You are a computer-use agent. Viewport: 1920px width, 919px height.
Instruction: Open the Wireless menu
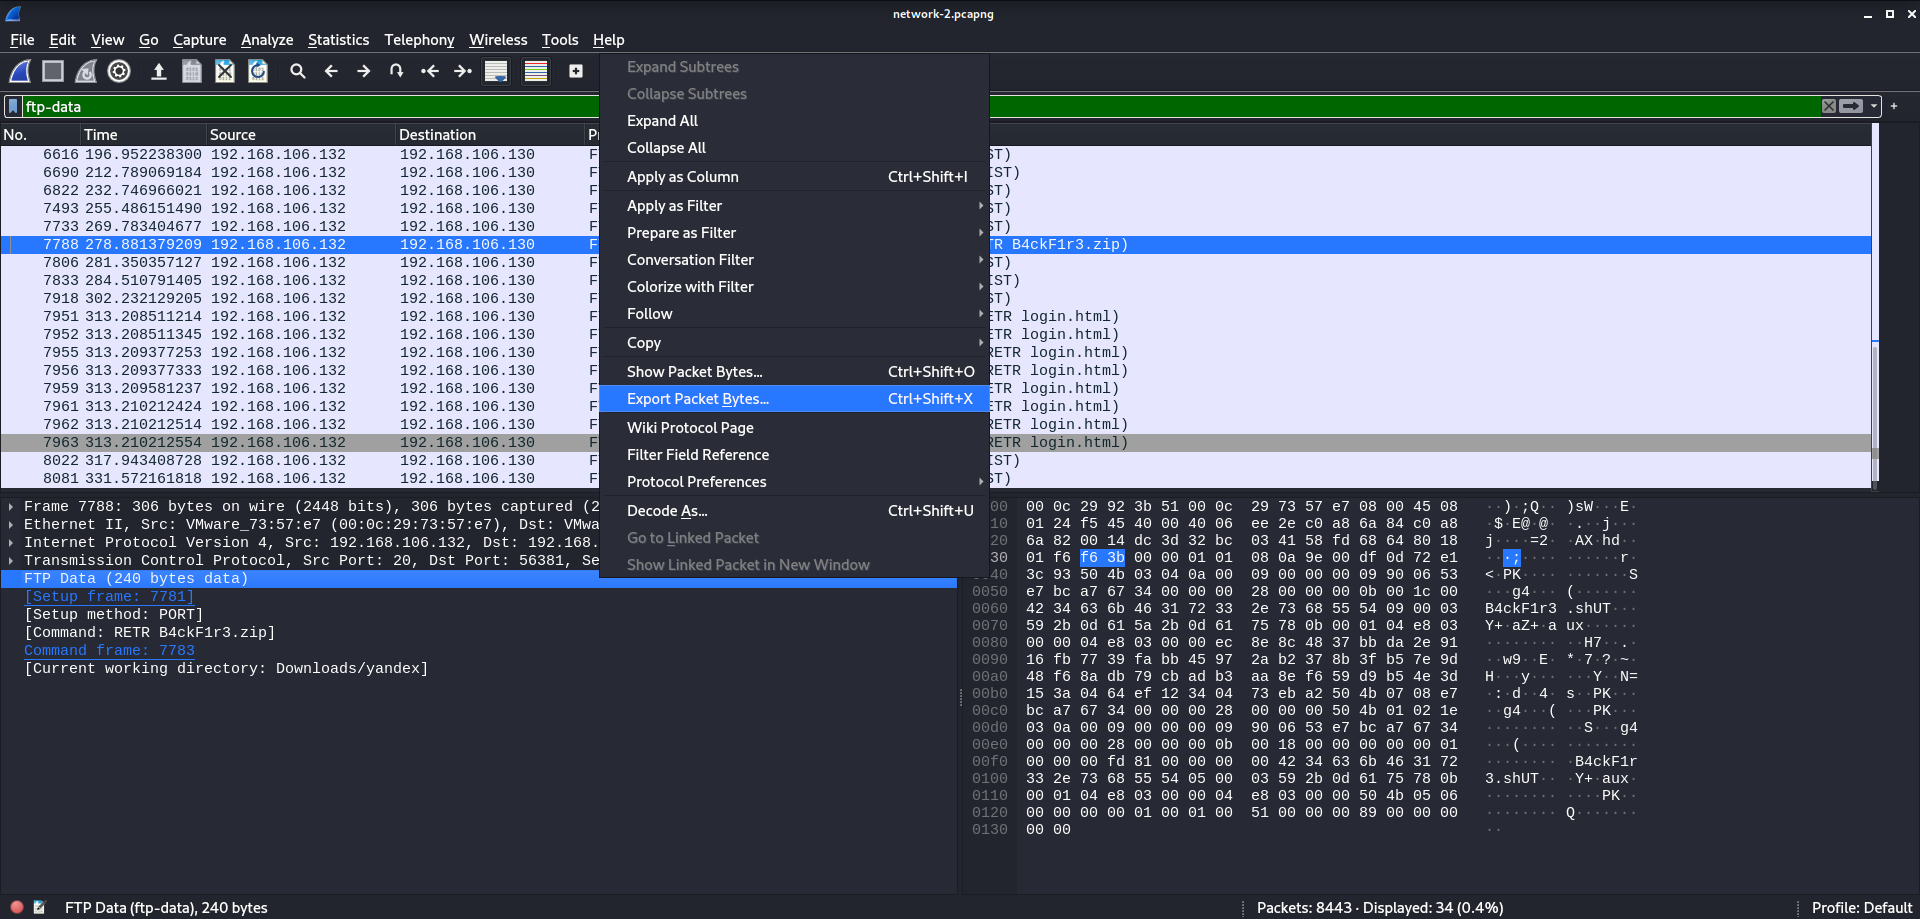(498, 40)
